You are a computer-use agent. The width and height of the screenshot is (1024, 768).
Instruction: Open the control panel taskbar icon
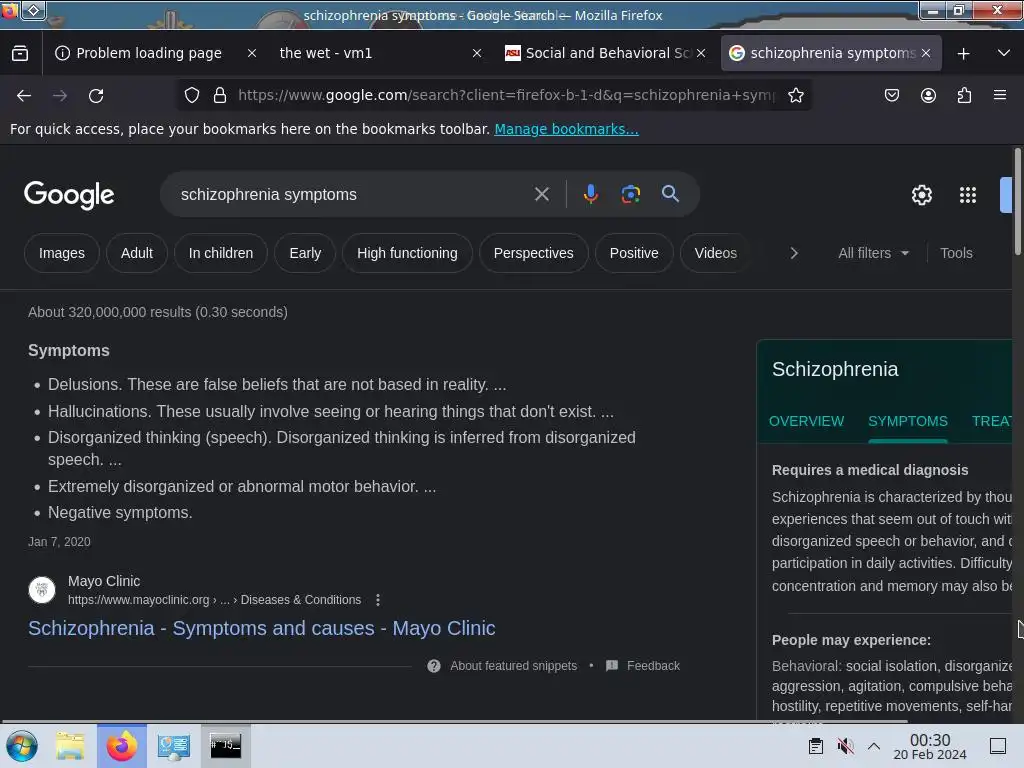pos(174,746)
